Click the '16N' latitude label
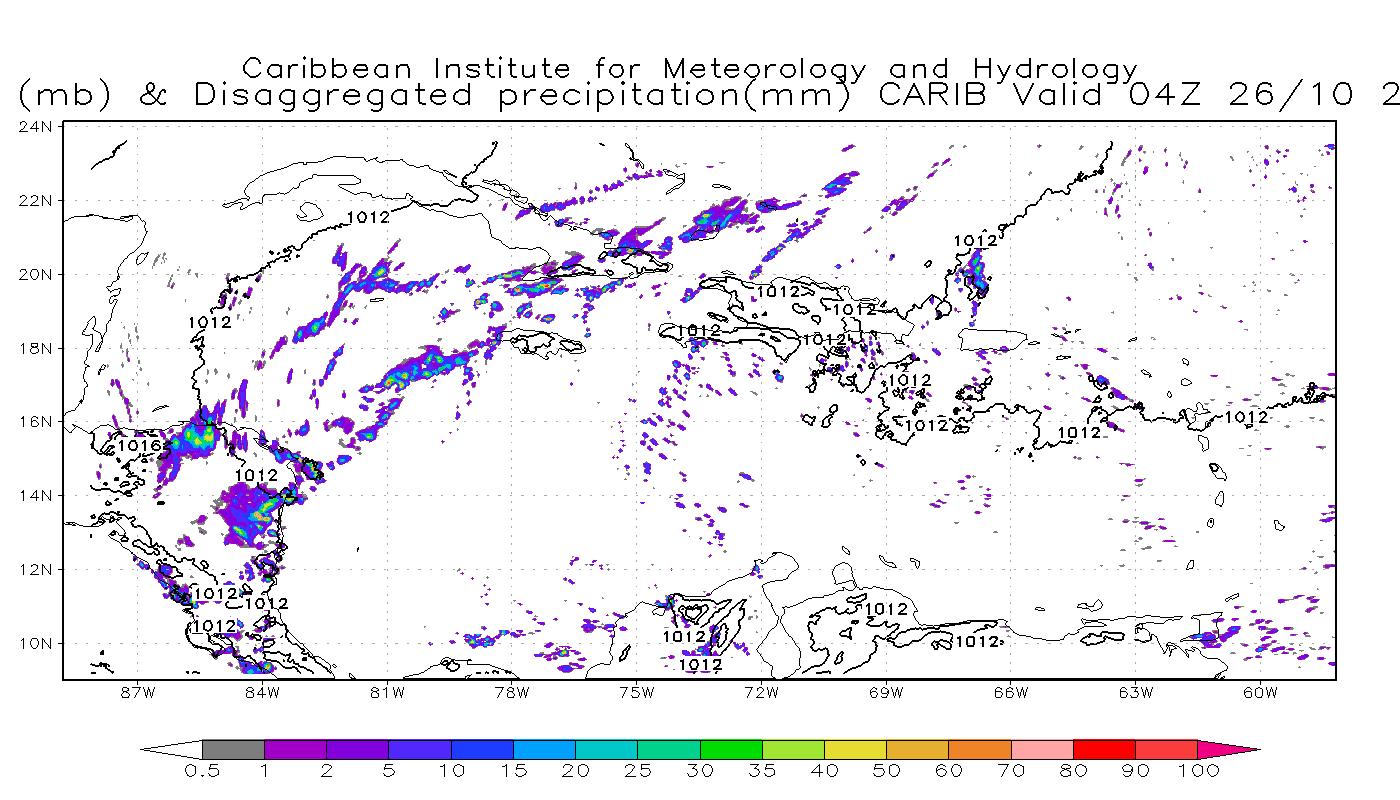1400x800 pixels. point(34,422)
